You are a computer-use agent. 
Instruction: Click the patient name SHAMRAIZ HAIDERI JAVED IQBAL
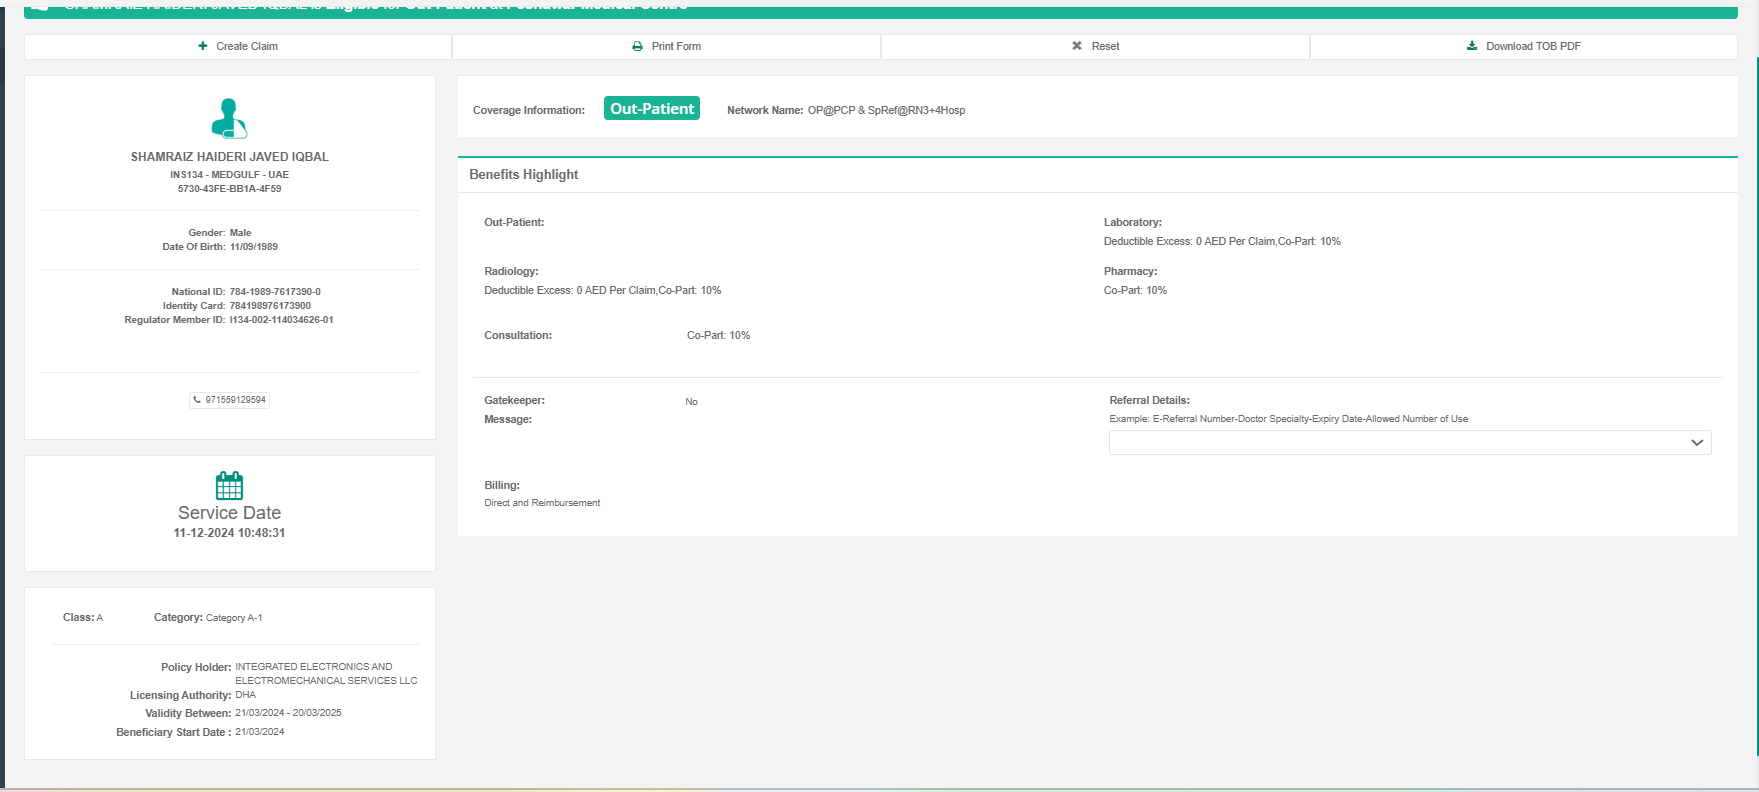coord(229,157)
